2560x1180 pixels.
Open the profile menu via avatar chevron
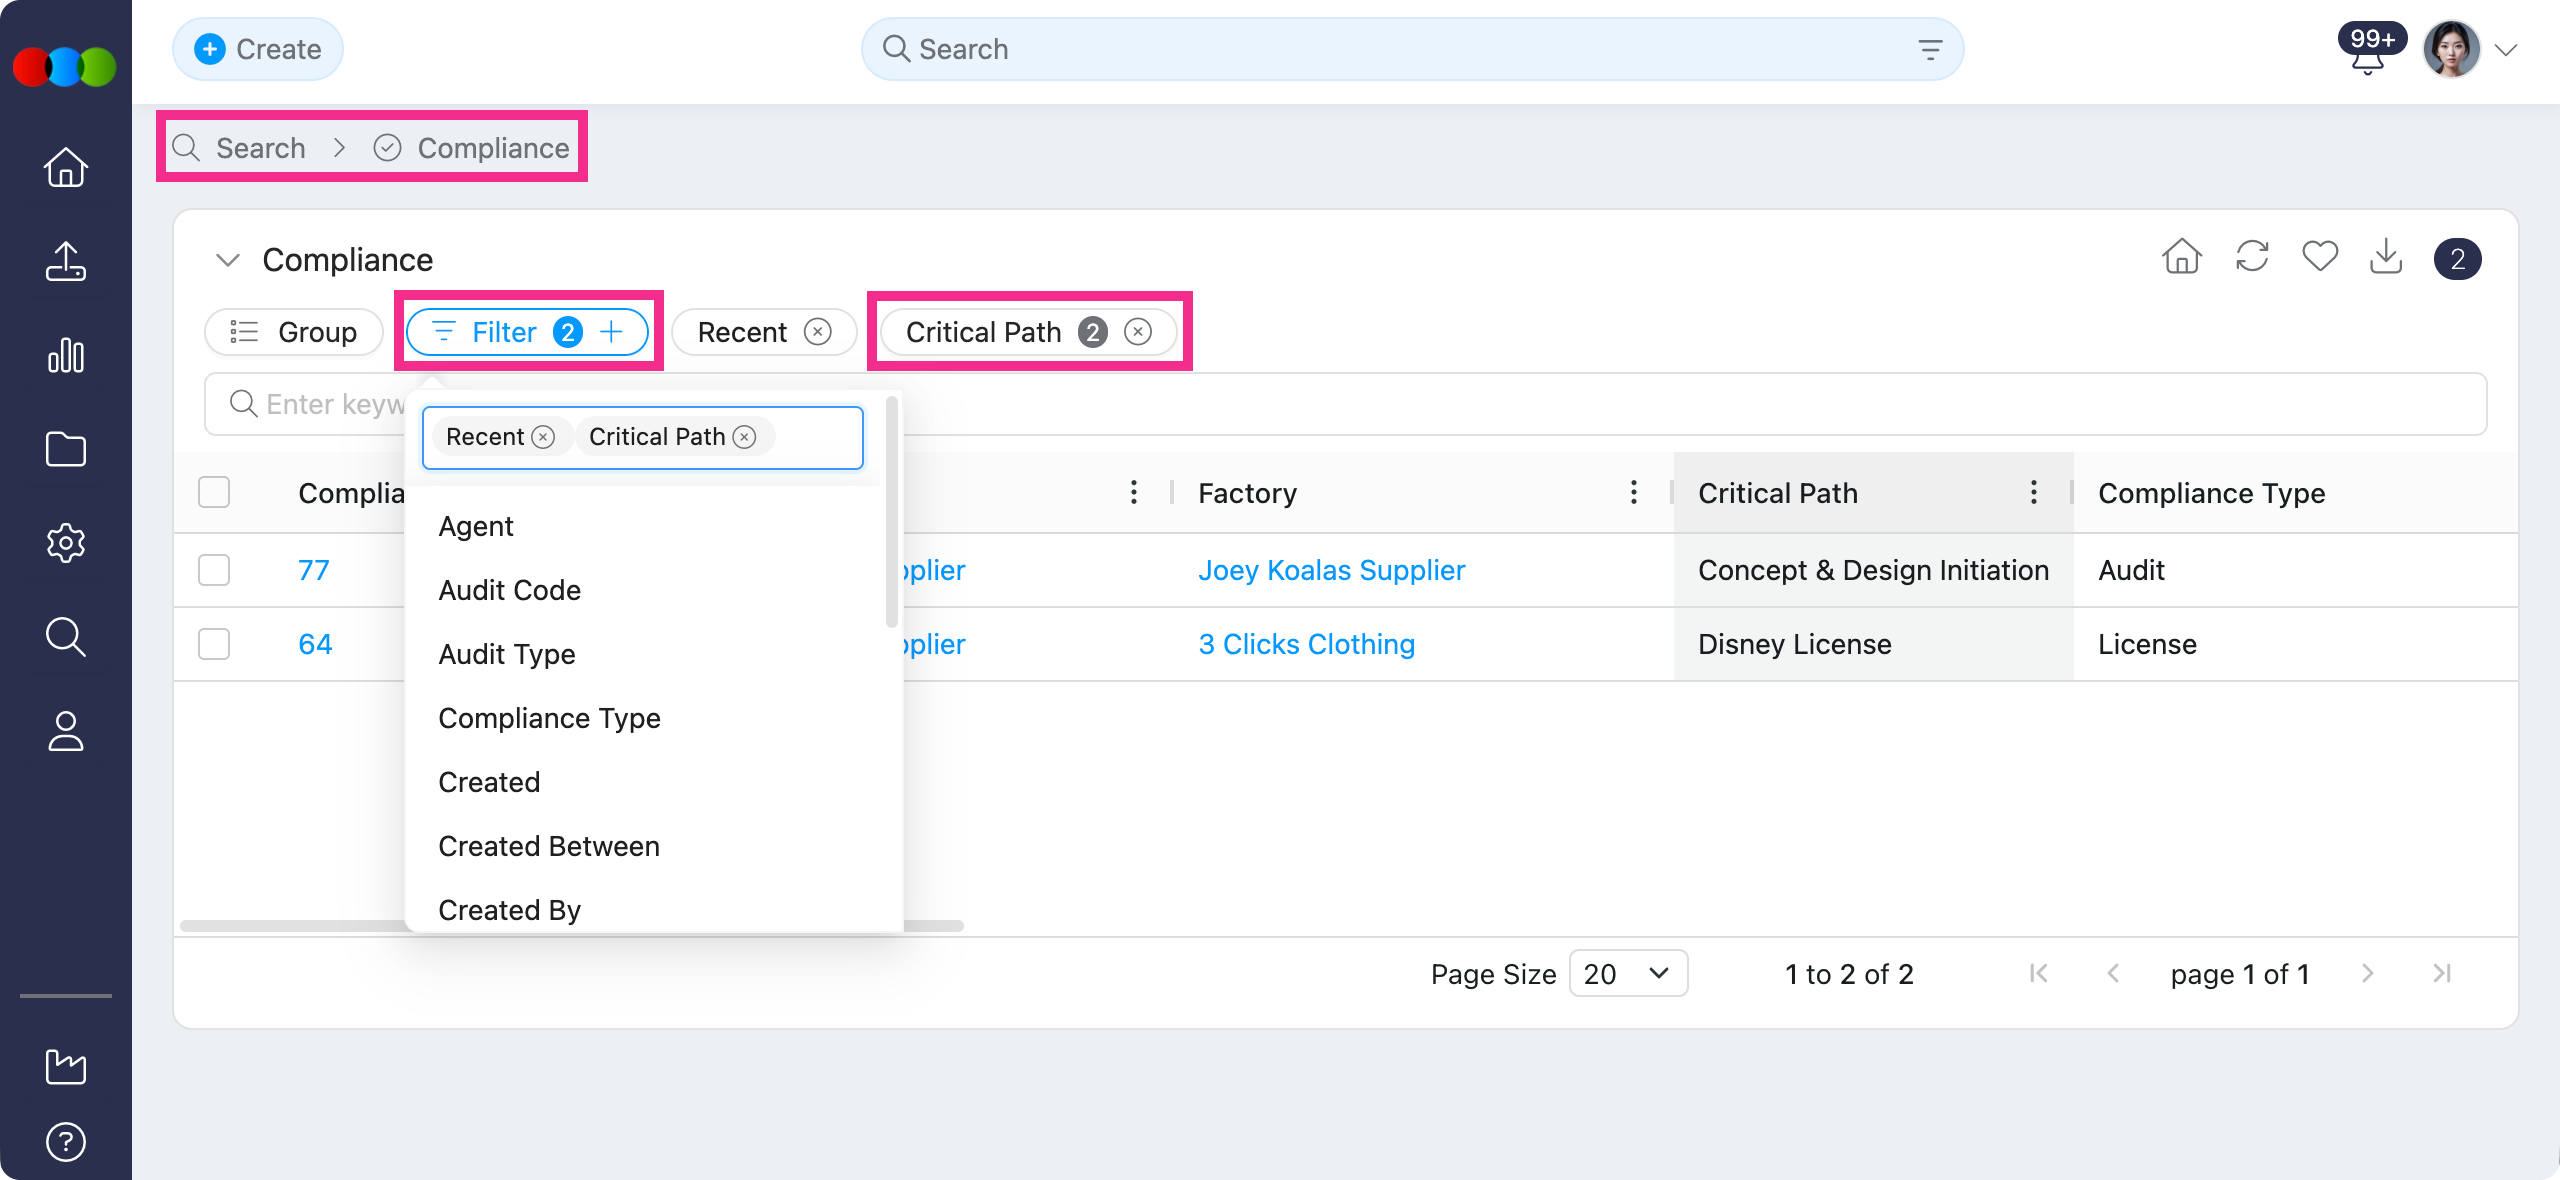pyautogui.click(x=2506, y=49)
